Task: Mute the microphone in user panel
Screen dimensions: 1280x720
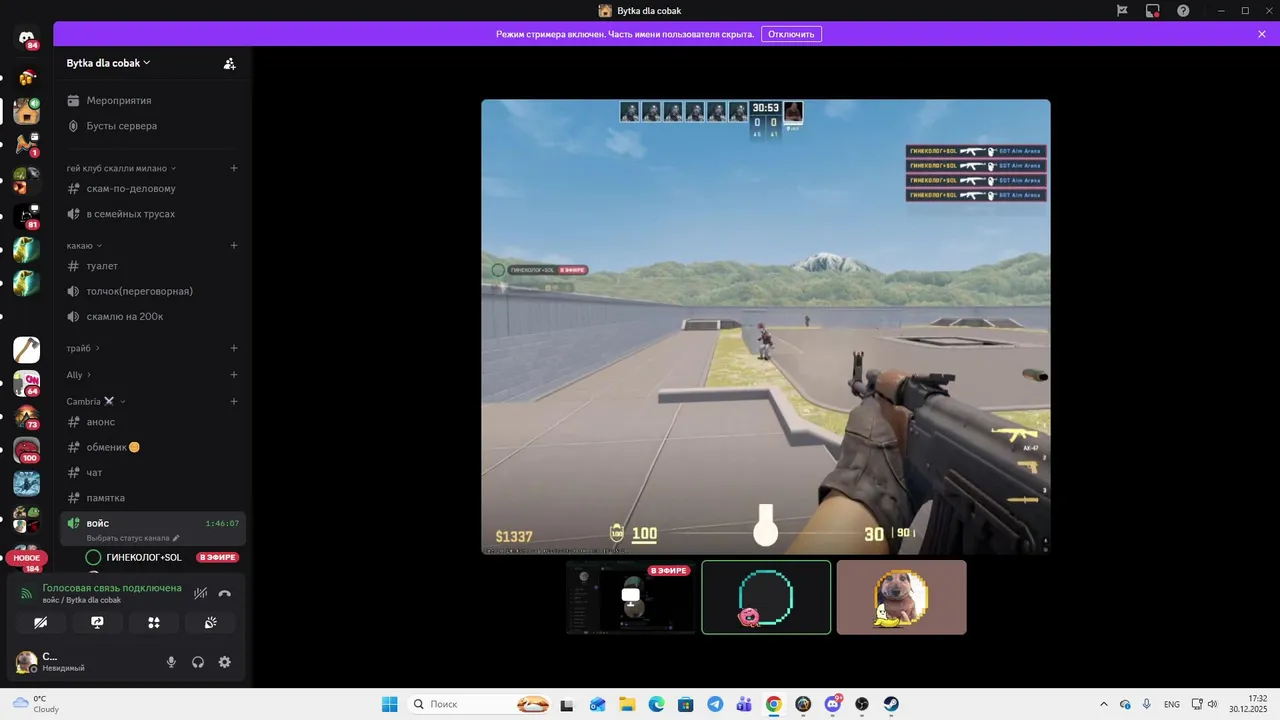Action: tap(171, 662)
